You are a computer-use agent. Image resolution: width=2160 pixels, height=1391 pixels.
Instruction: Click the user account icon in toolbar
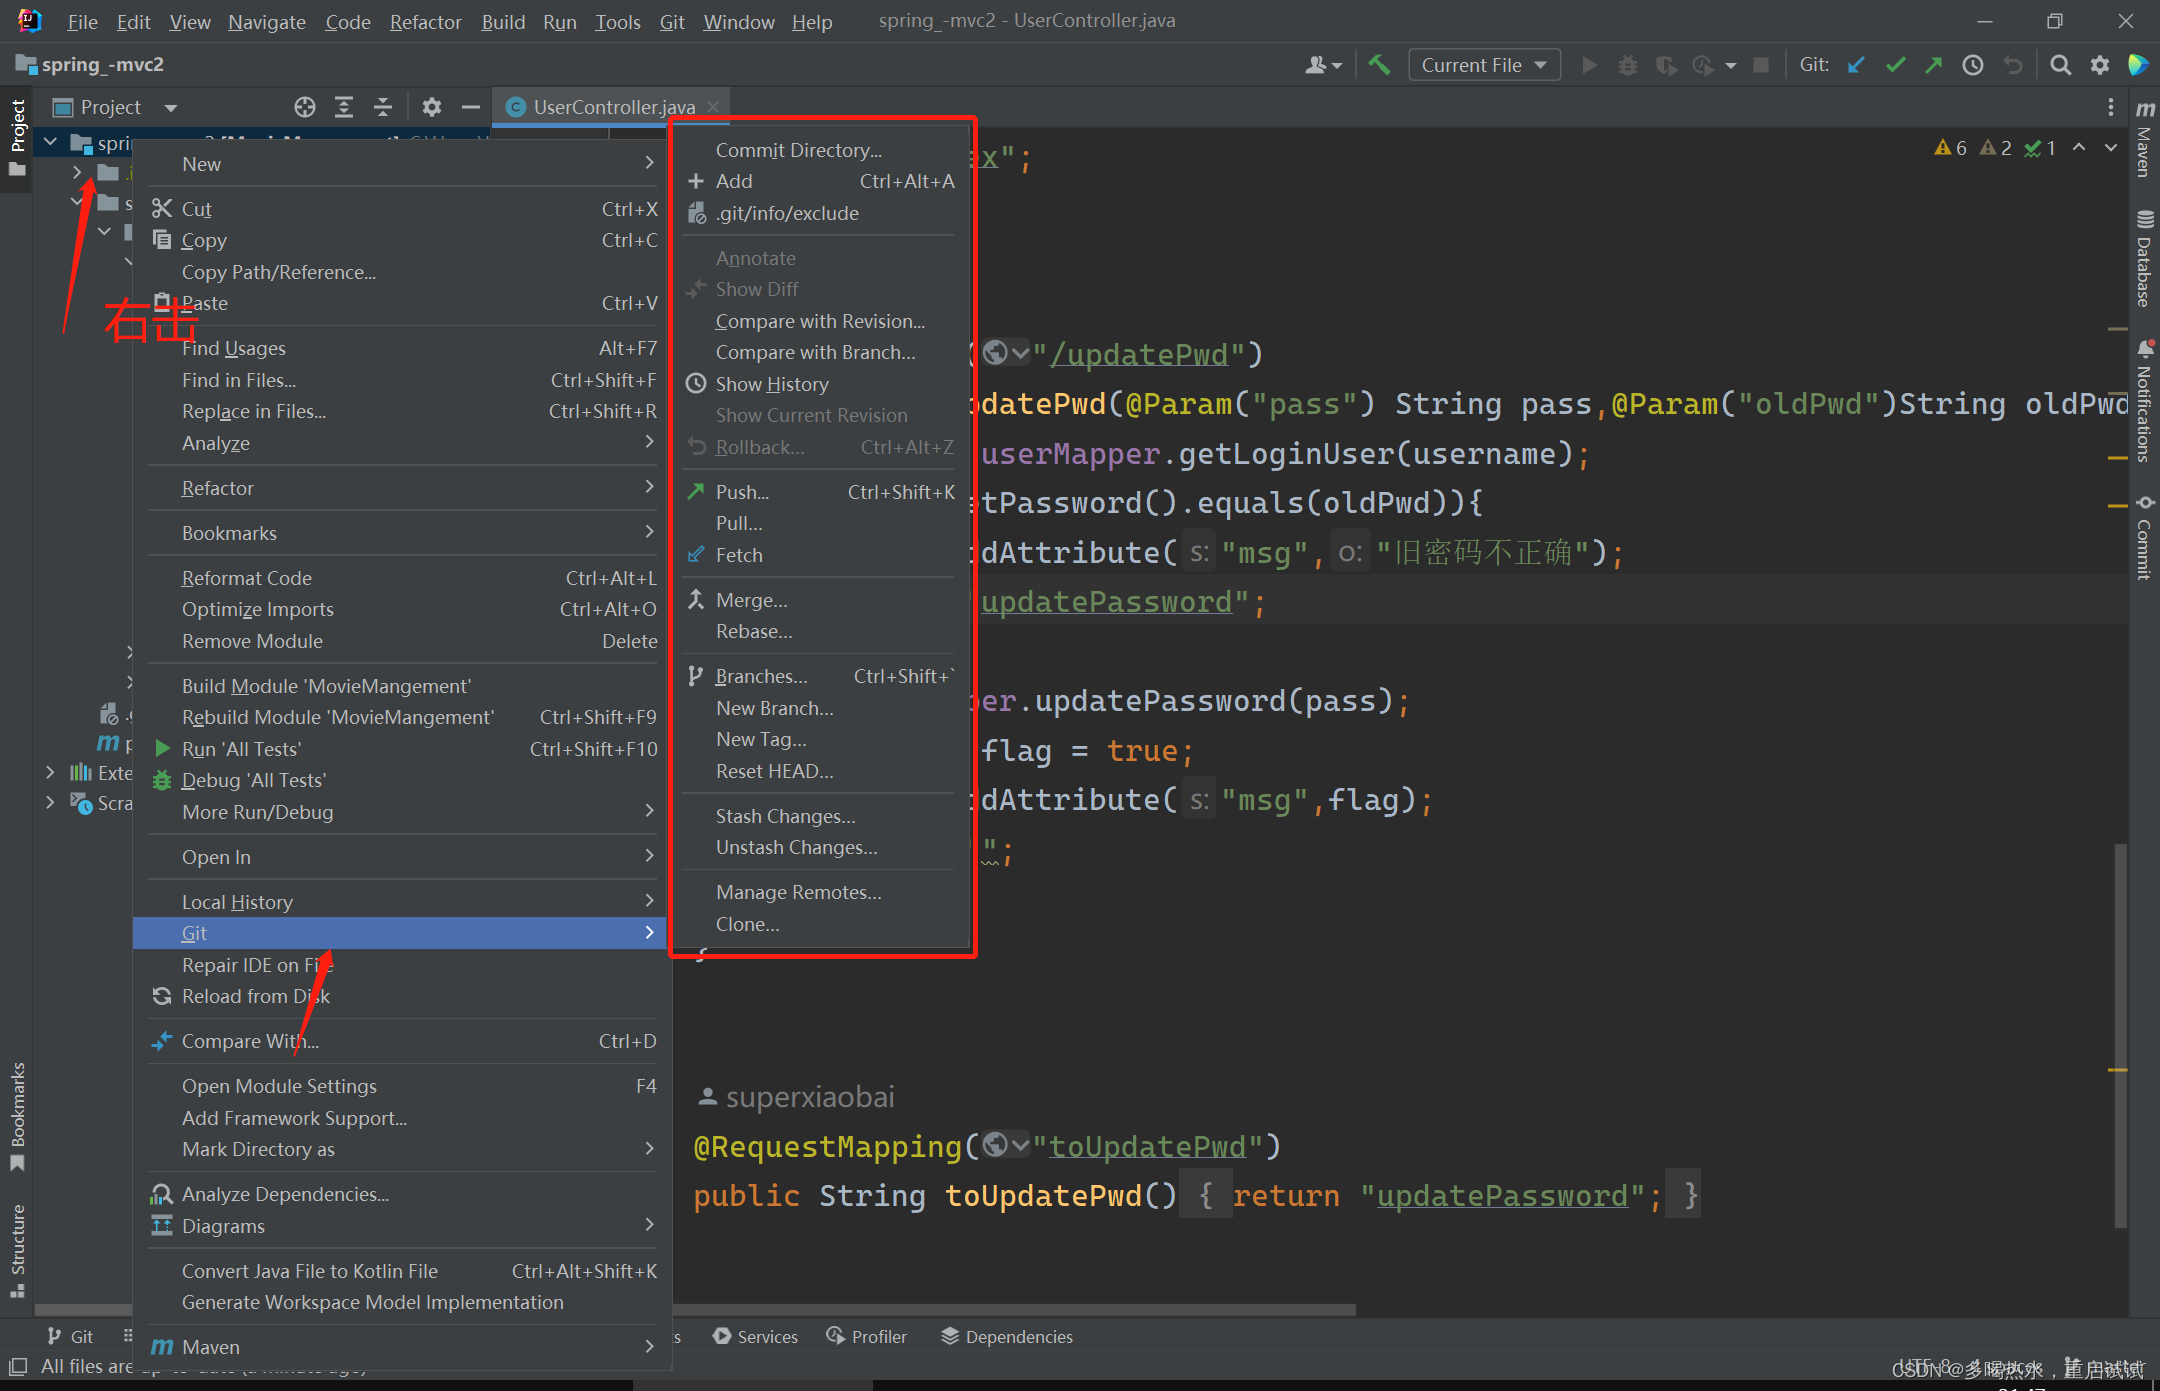pyautogui.click(x=1323, y=65)
